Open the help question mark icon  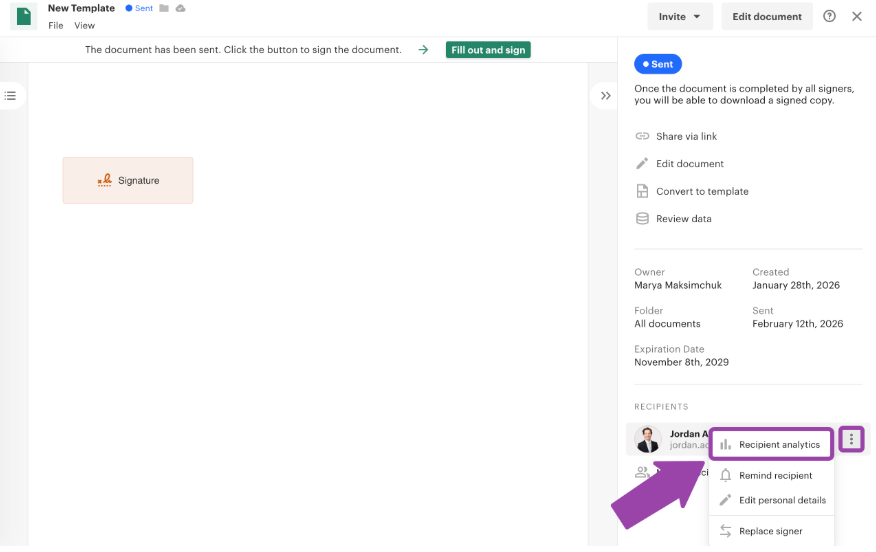coord(829,16)
